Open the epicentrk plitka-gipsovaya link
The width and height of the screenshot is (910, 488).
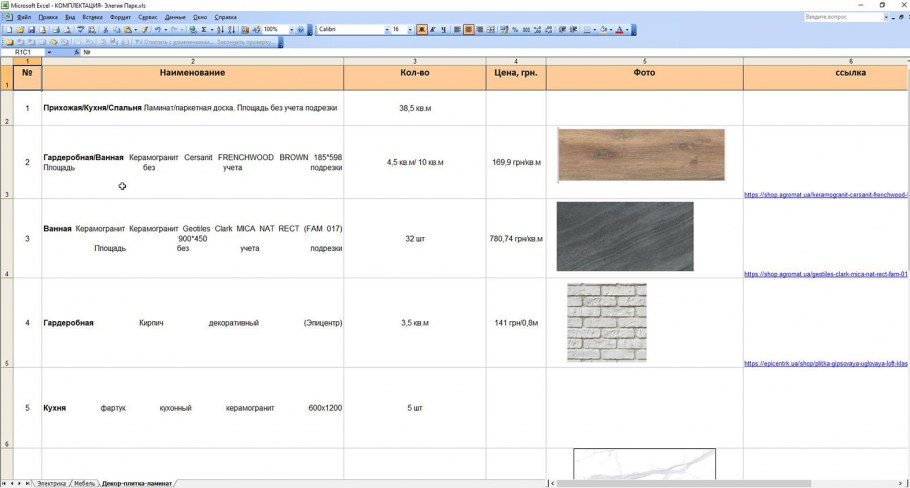(x=825, y=363)
